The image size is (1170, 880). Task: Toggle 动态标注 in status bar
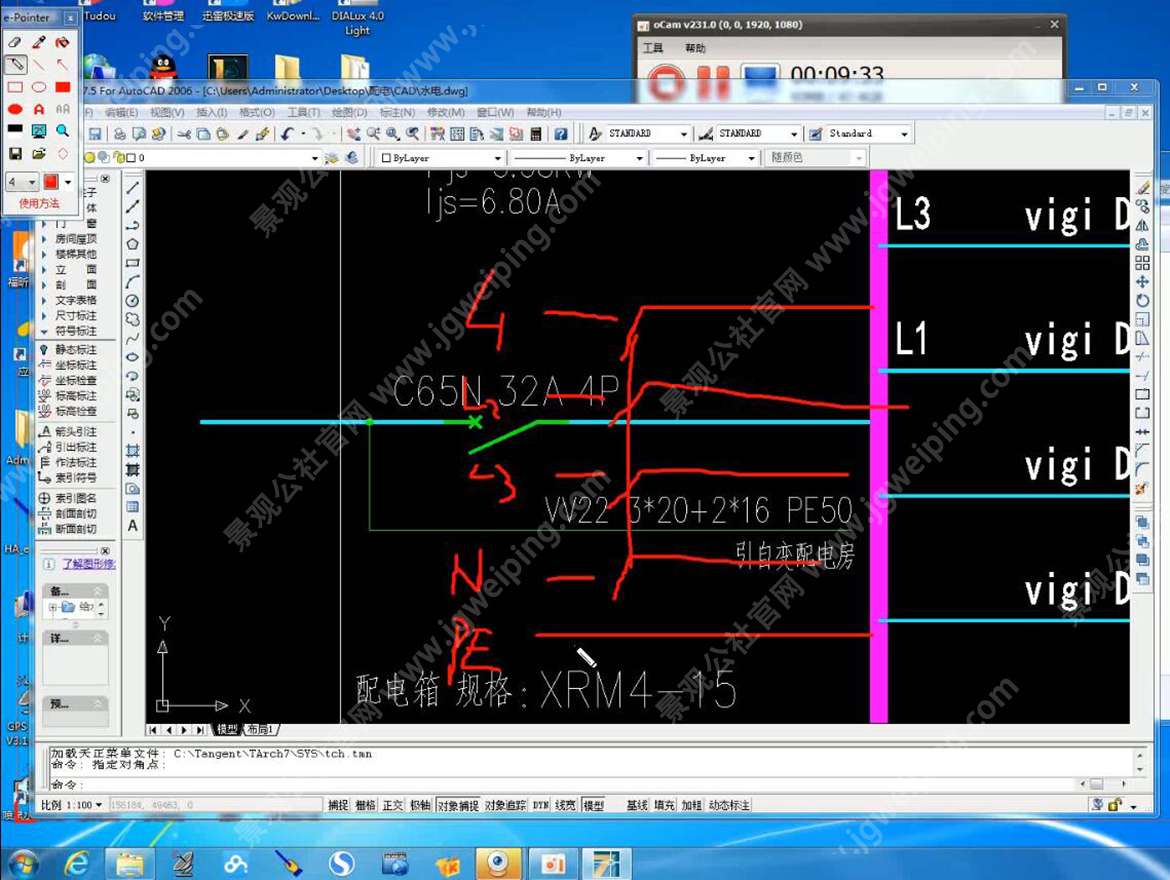click(729, 805)
